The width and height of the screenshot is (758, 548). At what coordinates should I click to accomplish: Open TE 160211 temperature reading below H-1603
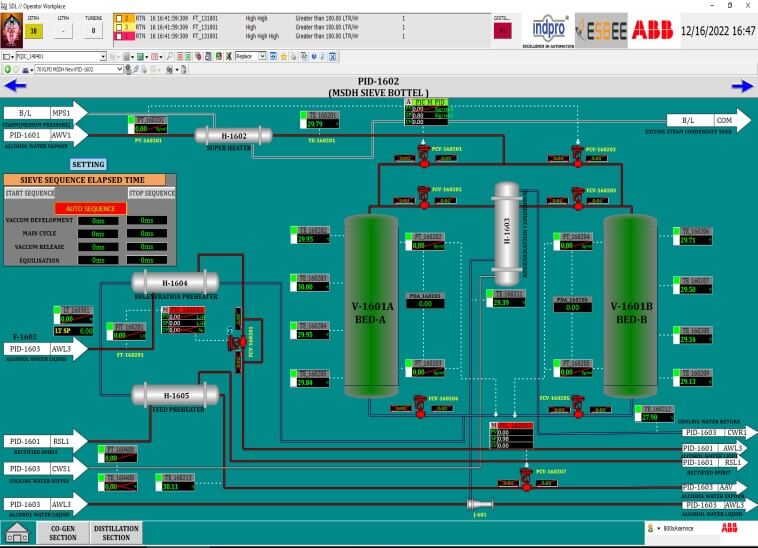[506, 299]
